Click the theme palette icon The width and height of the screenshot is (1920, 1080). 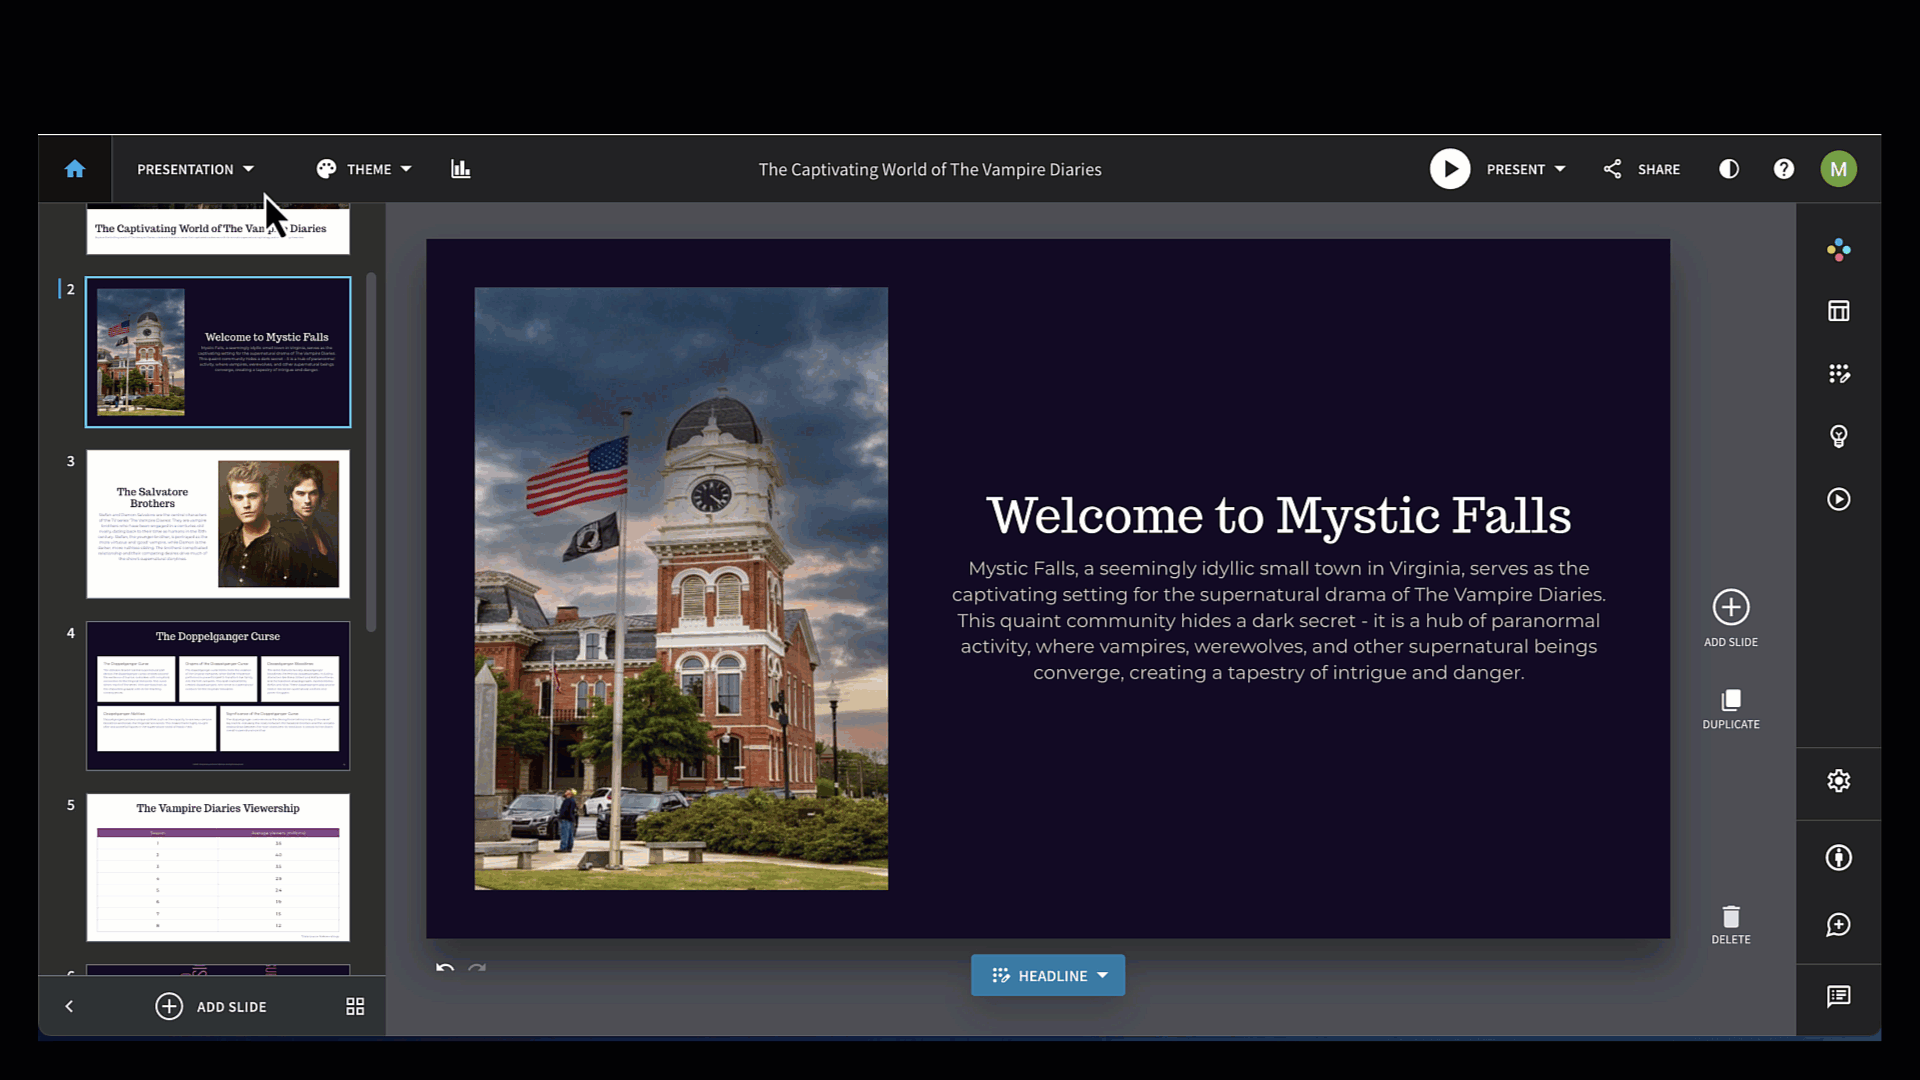[326, 169]
